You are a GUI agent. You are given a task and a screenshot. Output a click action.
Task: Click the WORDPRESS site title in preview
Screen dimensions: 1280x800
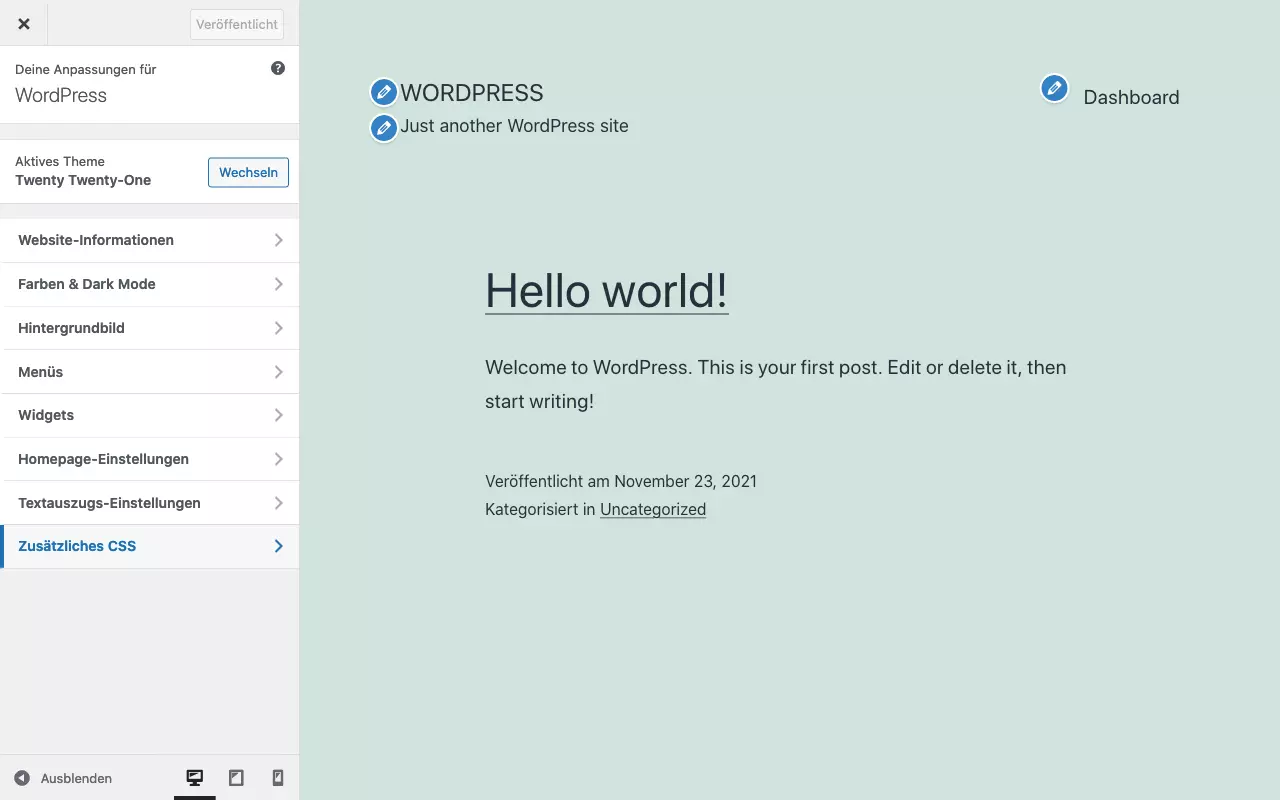coord(472,93)
